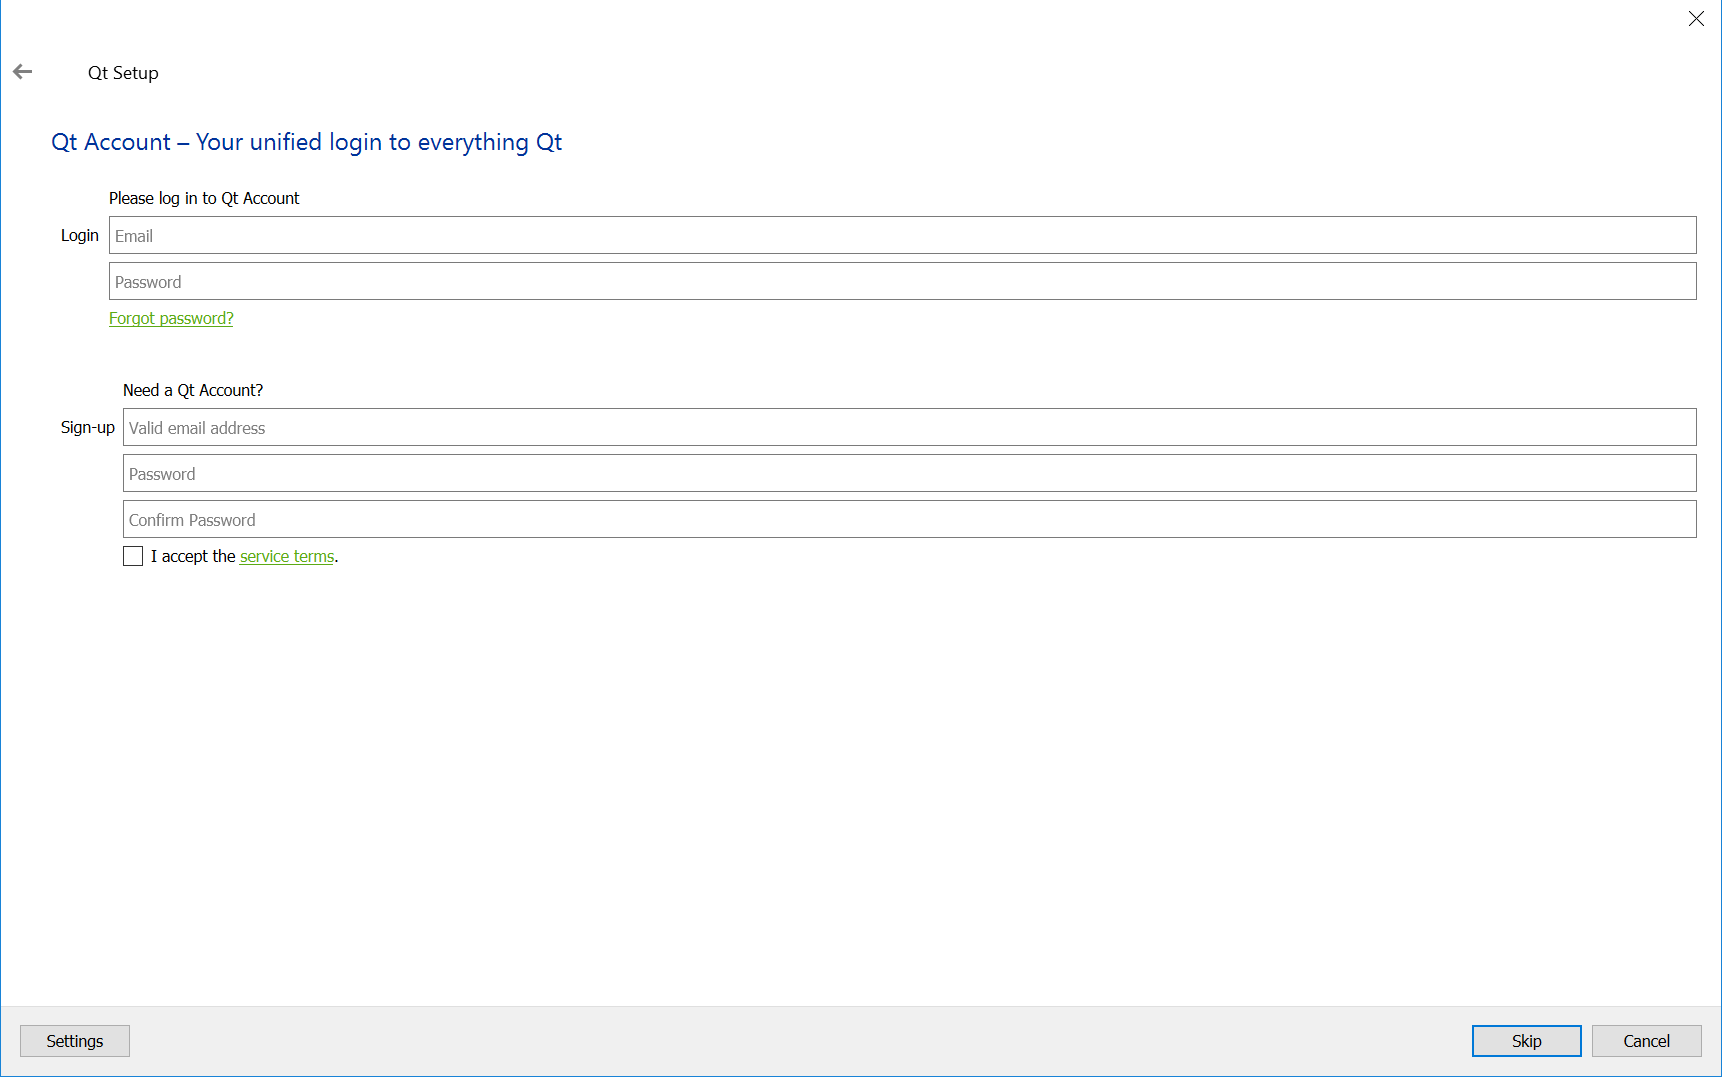Image resolution: width=1722 pixels, height=1077 pixels.
Task: Select the 'Sign-up' label
Action: [x=88, y=427]
